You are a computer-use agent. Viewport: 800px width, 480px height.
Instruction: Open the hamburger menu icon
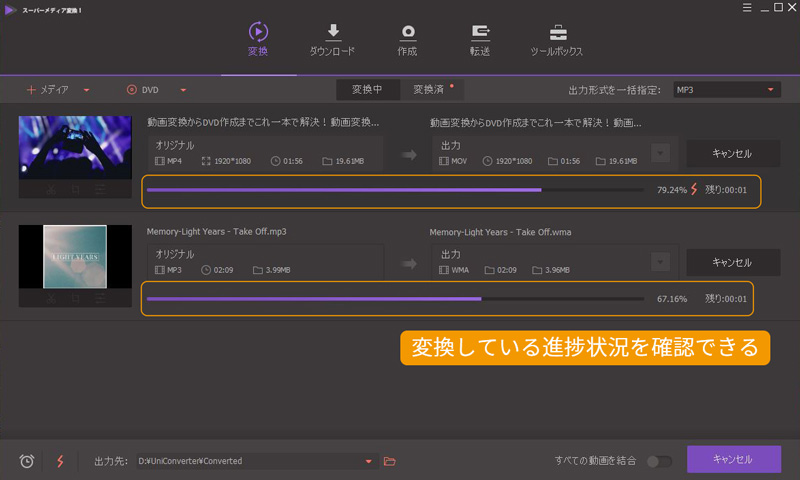point(747,8)
